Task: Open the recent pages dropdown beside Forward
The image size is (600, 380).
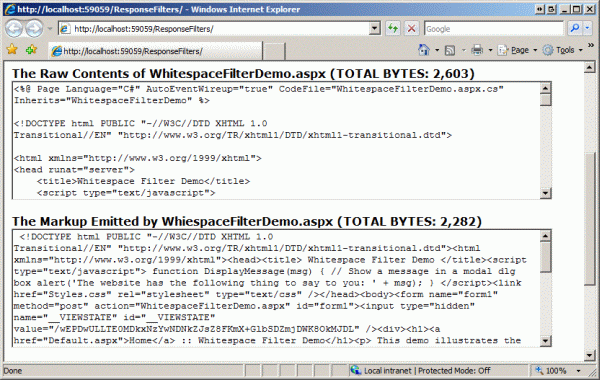Action: (50, 29)
